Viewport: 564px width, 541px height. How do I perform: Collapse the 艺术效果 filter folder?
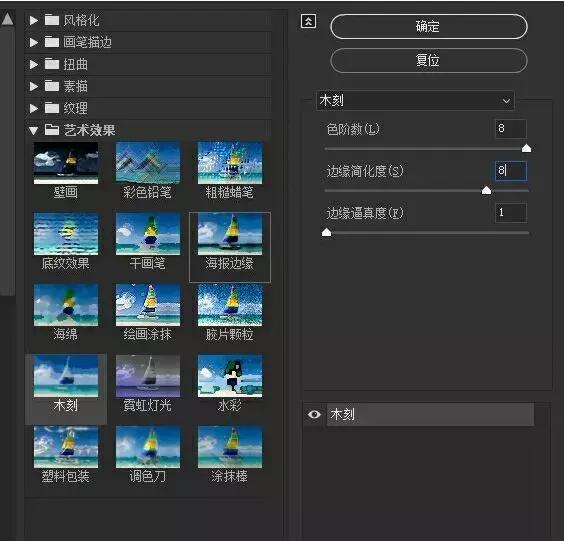pyautogui.click(x=34, y=130)
